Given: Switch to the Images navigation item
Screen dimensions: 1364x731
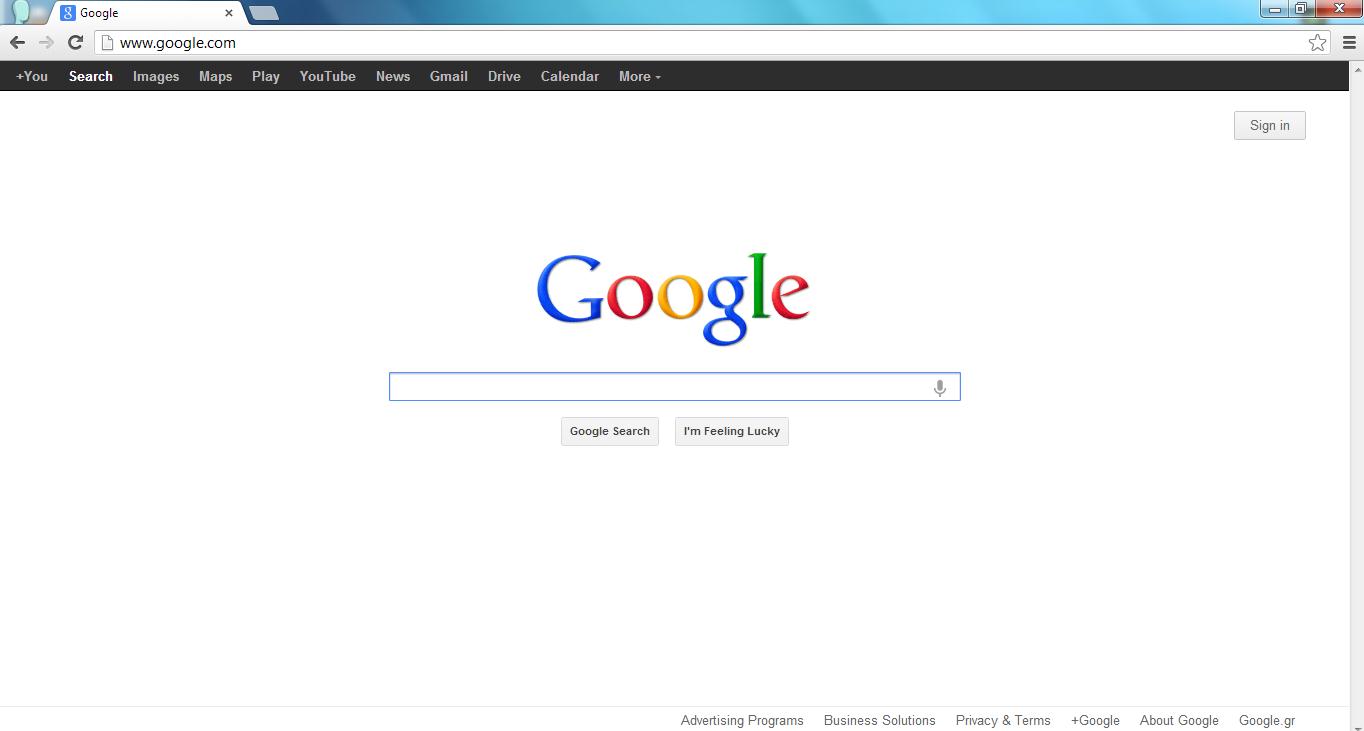Looking at the screenshot, I should 156,76.
